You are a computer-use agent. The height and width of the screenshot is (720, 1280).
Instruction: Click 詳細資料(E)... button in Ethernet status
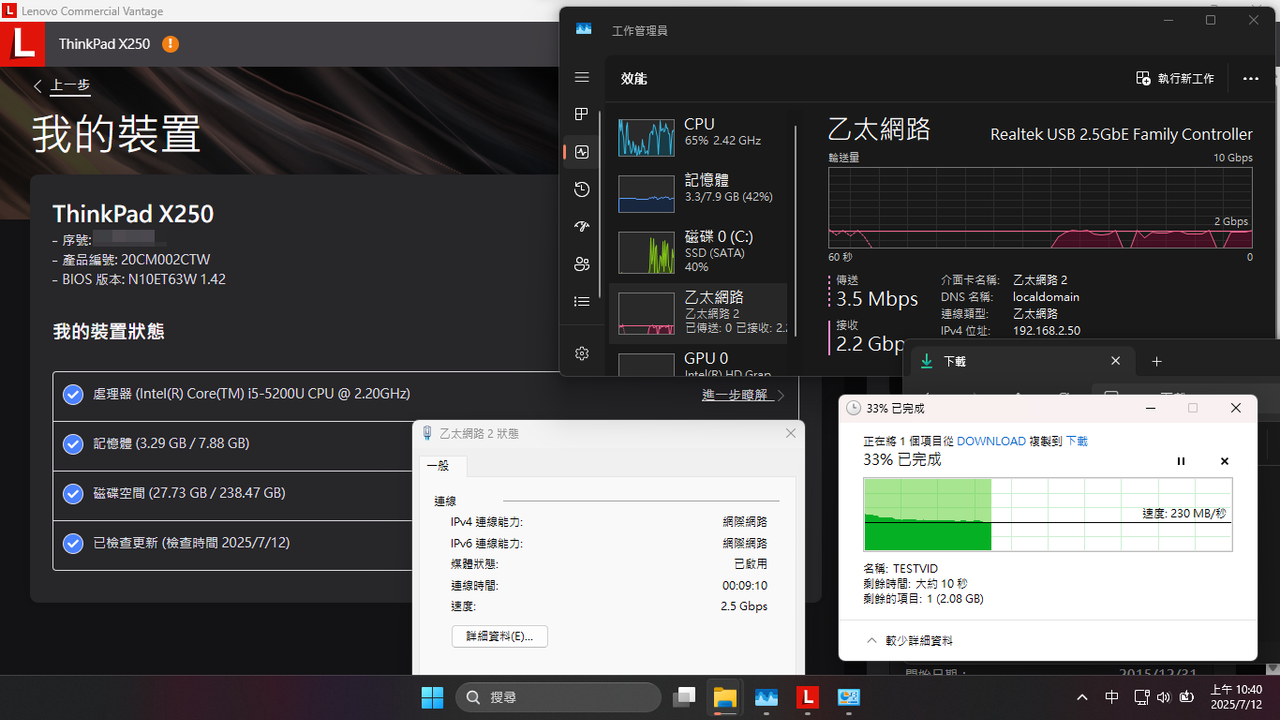click(500, 636)
